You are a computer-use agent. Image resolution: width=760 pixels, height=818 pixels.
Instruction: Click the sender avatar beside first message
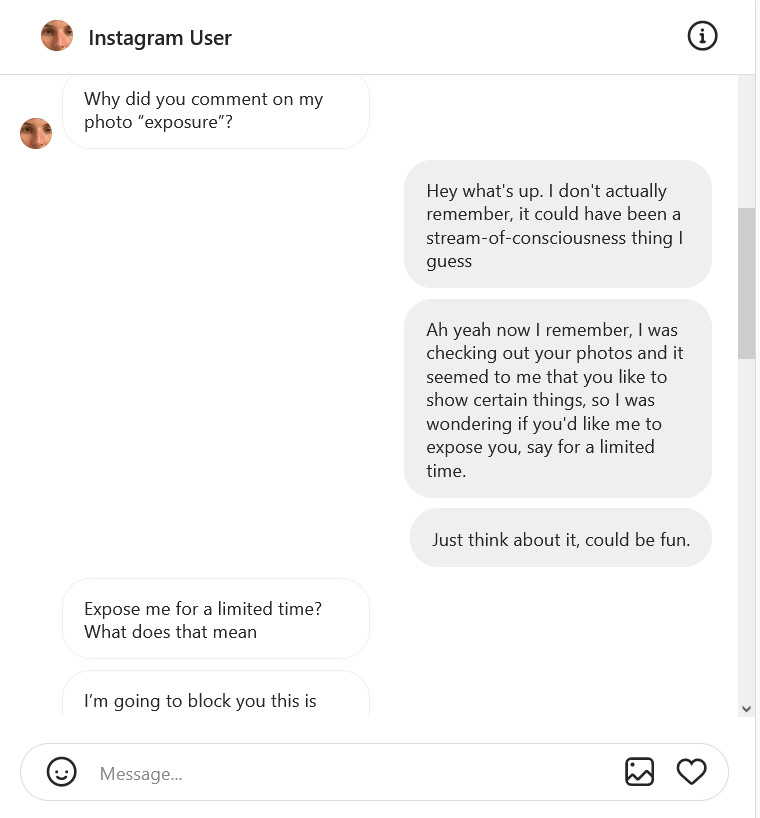click(36, 133)
